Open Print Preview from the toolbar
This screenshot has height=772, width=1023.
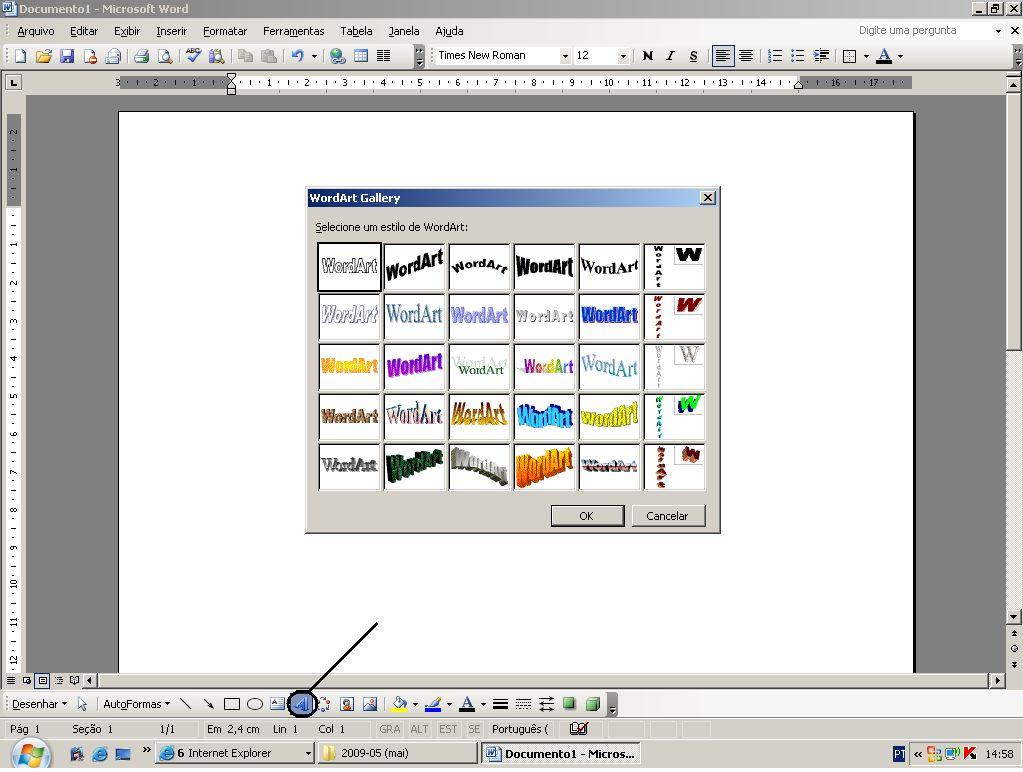164,56
